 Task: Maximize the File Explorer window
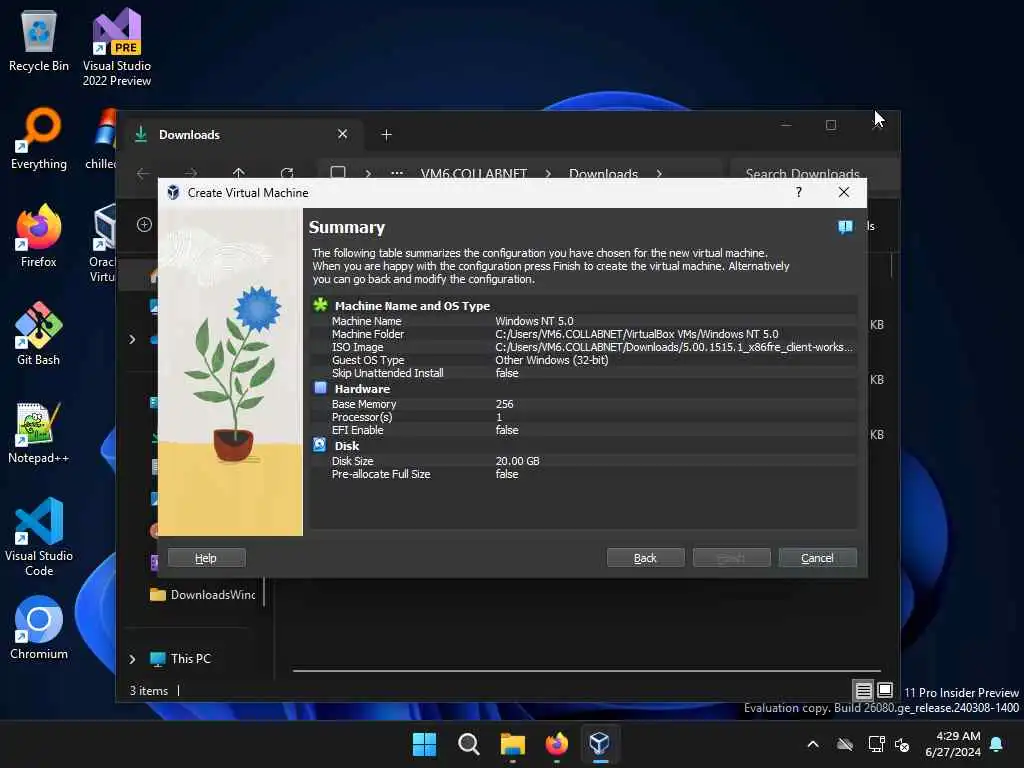coord(831,125)
